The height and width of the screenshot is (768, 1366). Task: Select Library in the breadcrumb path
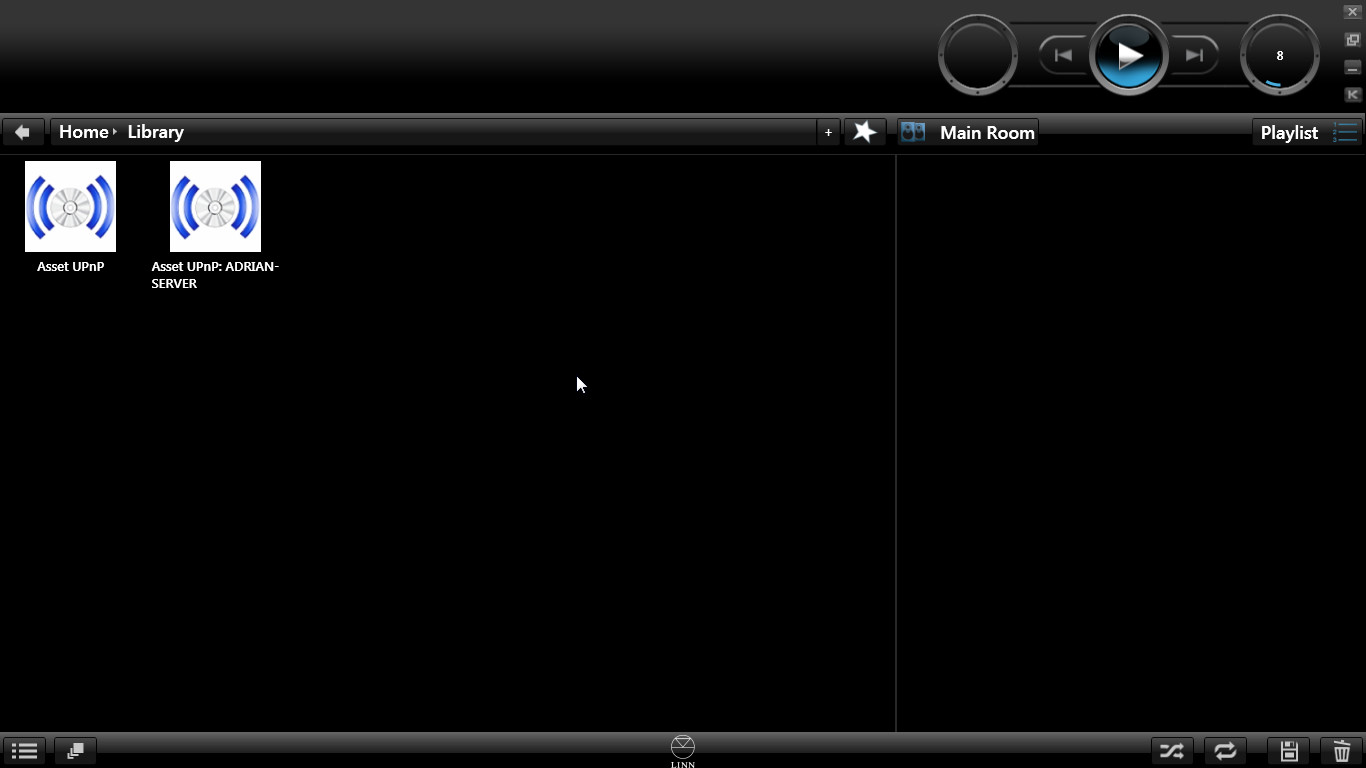pos(155,132)
